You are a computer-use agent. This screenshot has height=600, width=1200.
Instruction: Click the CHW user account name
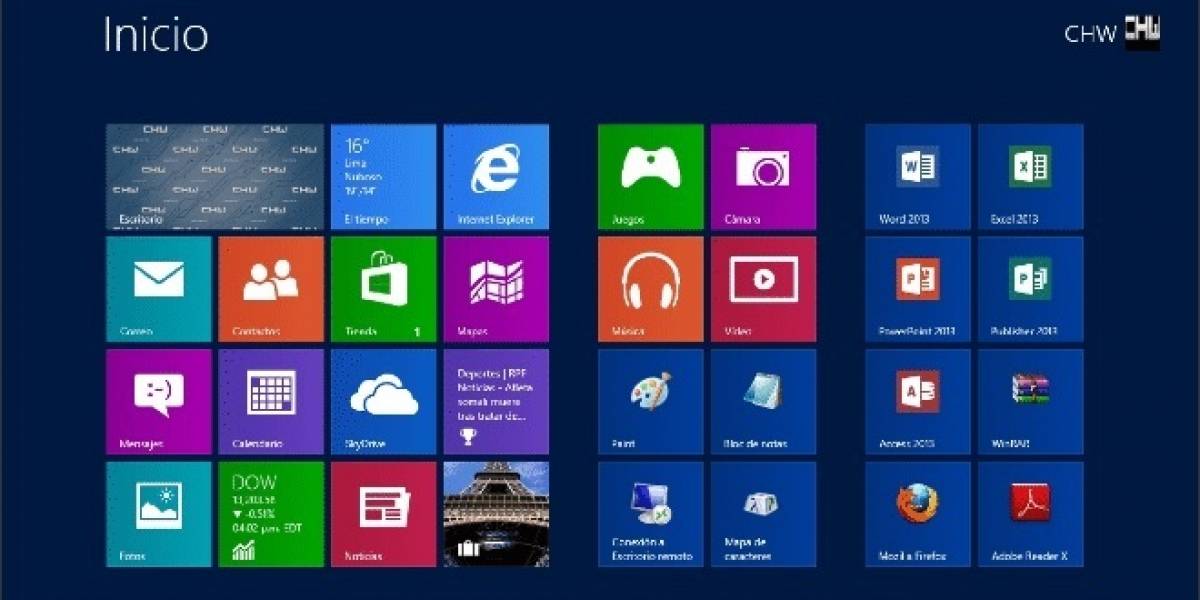tap(1090, 35)
